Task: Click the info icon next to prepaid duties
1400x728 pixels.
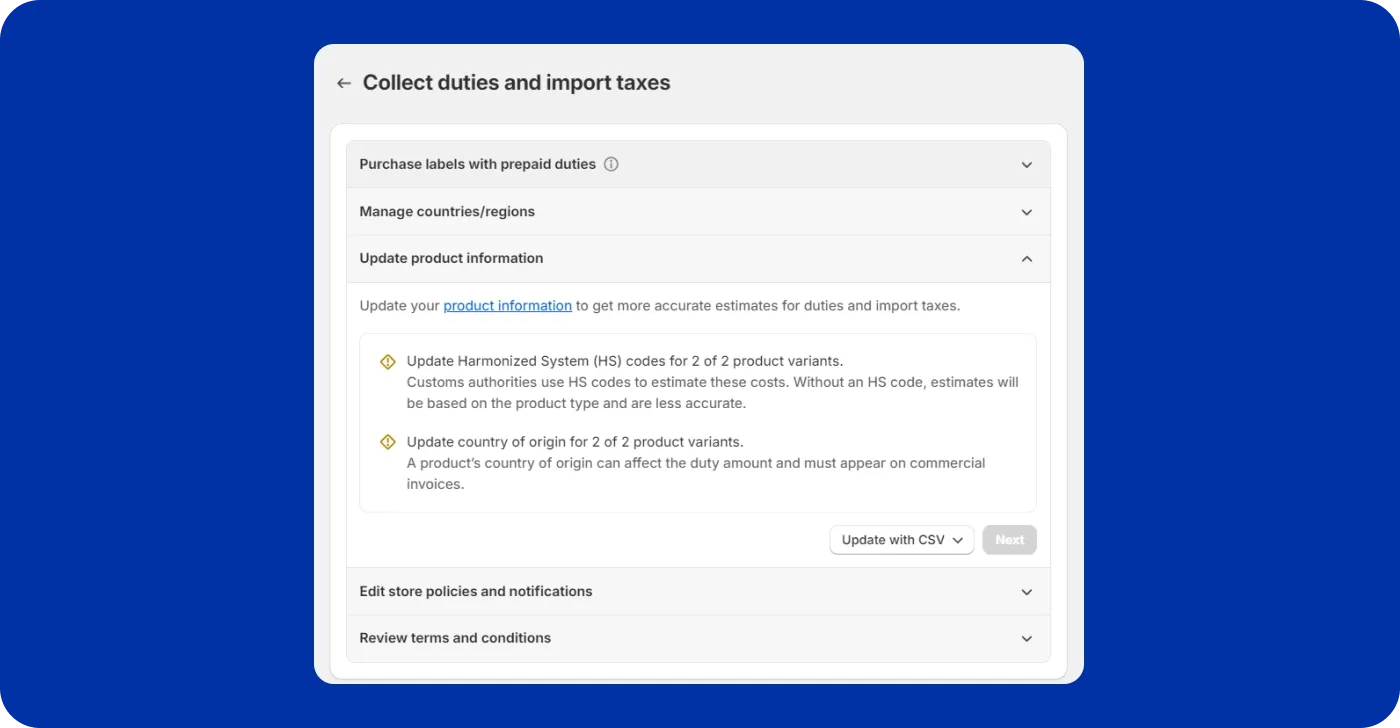Action: (611, 164)
